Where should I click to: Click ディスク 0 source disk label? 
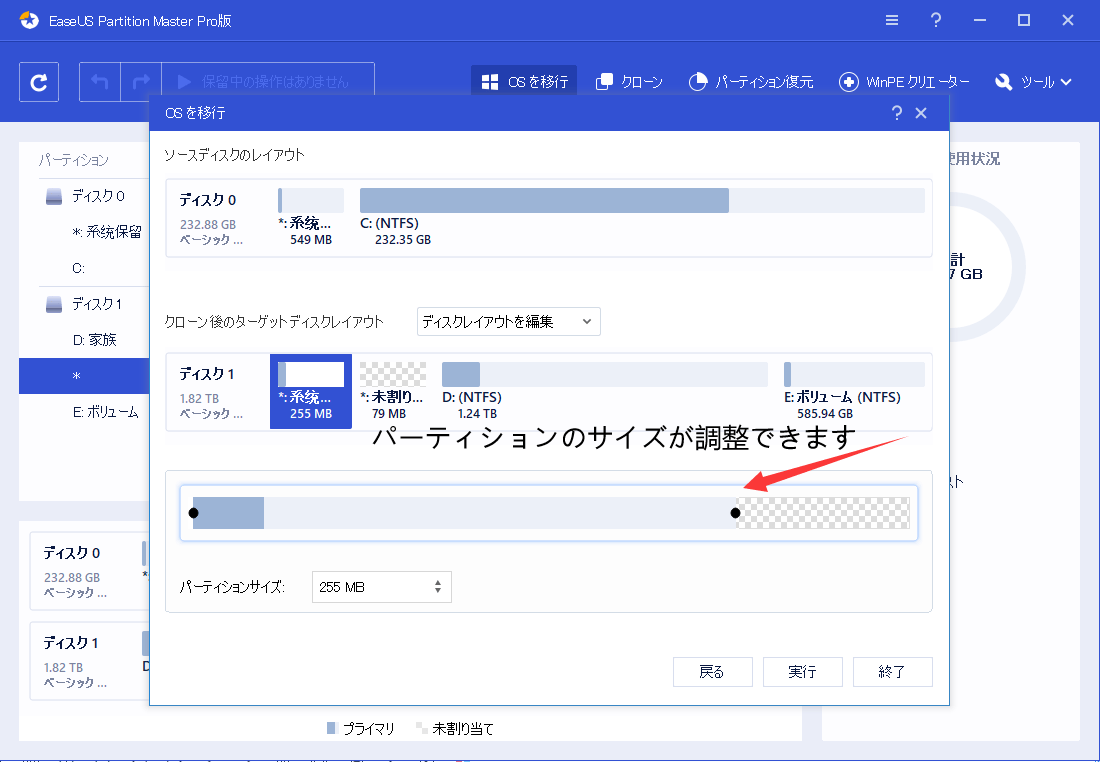pyautogui.click(x=208, y=200)
